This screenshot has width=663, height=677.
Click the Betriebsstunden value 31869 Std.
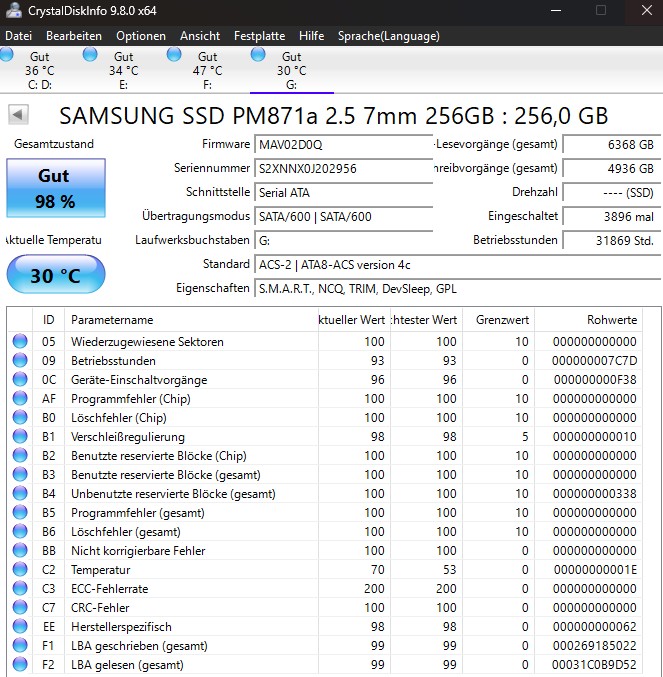612,240
